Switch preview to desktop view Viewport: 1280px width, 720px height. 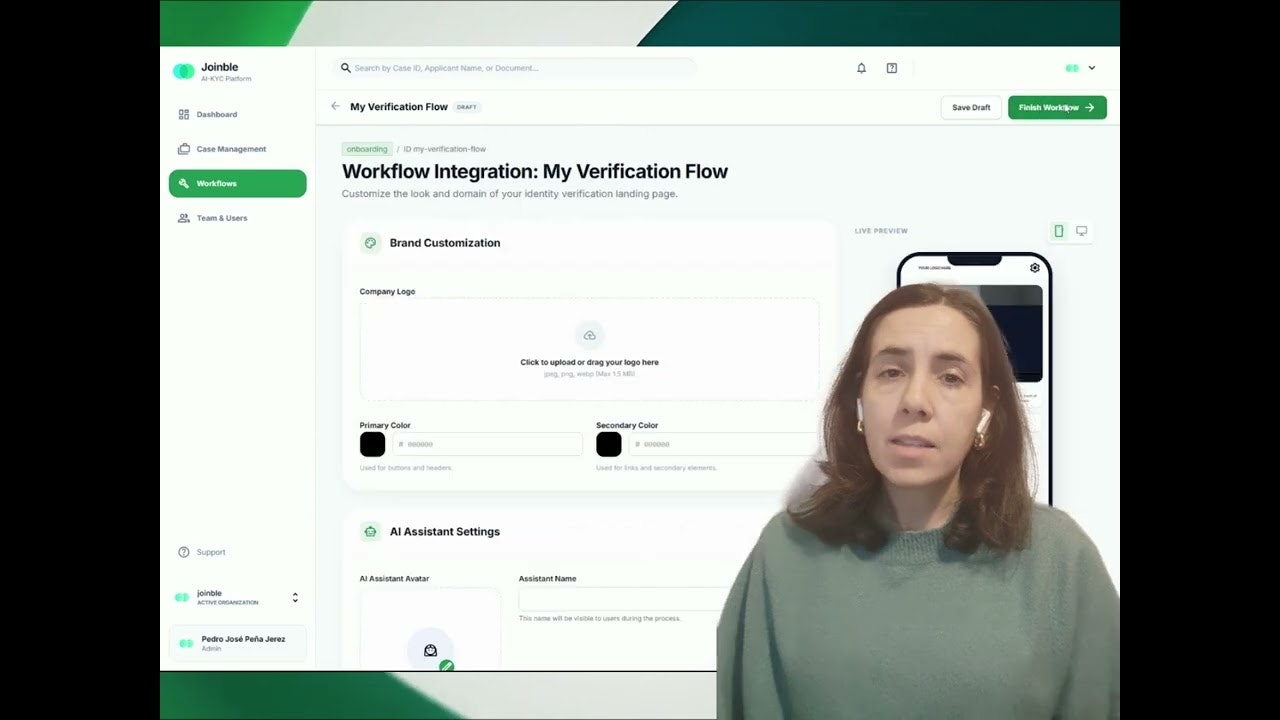pos(1082,230)
